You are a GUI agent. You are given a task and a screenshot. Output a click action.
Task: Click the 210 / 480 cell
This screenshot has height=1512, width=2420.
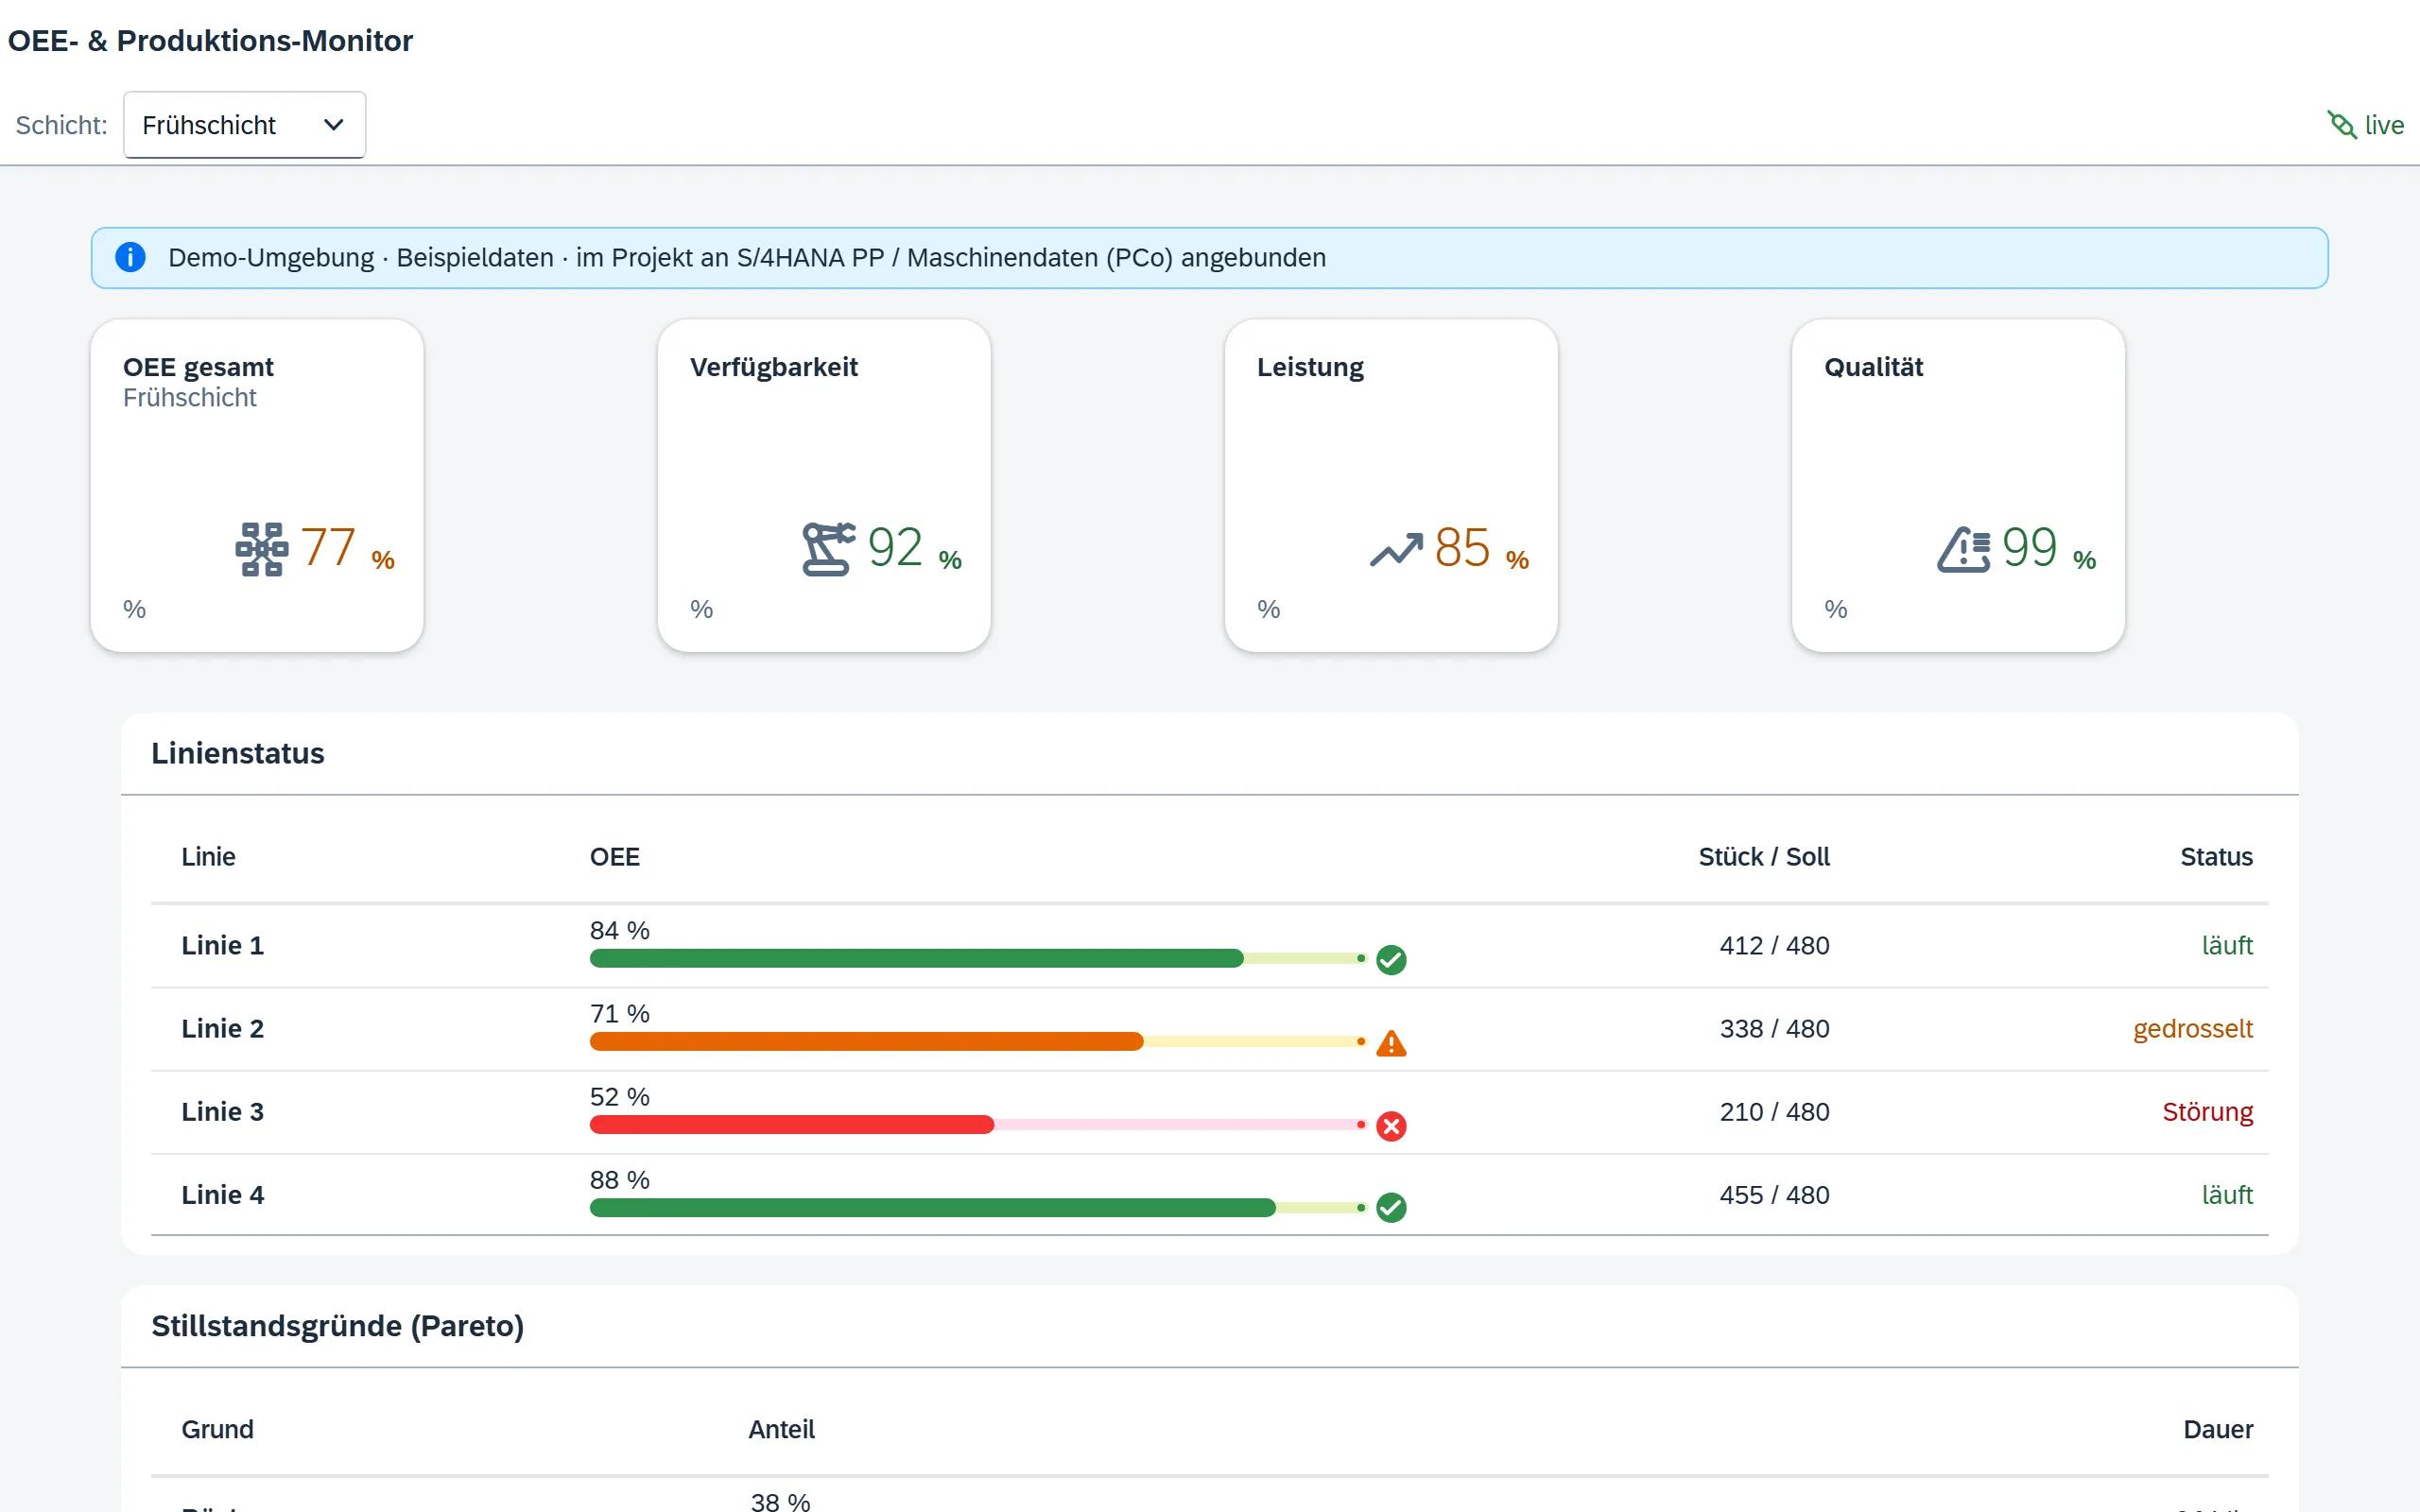click(1774, 1111)
